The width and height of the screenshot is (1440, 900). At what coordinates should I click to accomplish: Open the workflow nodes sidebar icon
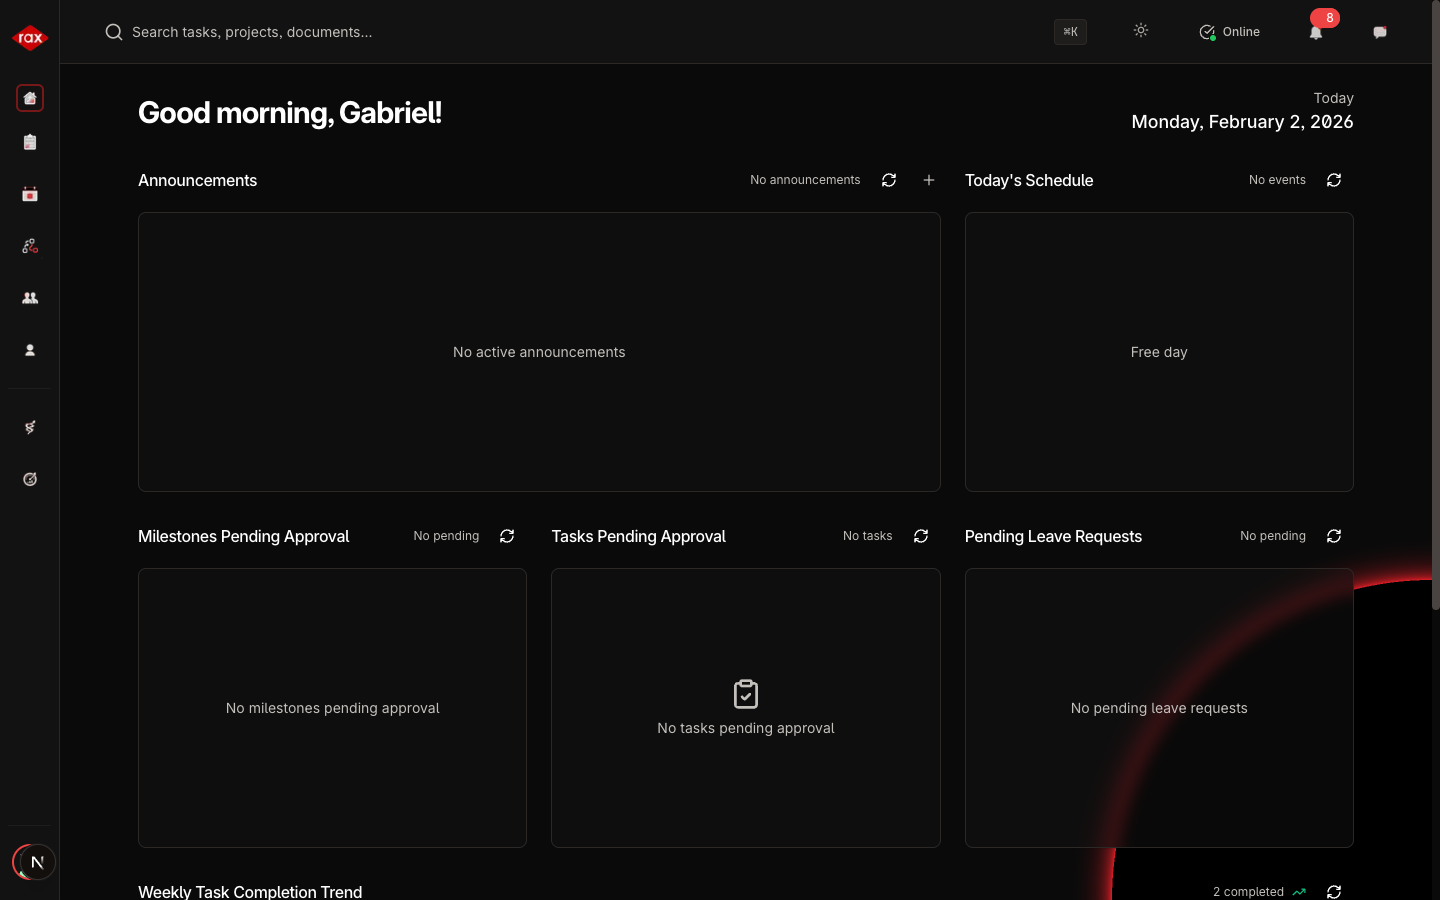tap(30, 246)
